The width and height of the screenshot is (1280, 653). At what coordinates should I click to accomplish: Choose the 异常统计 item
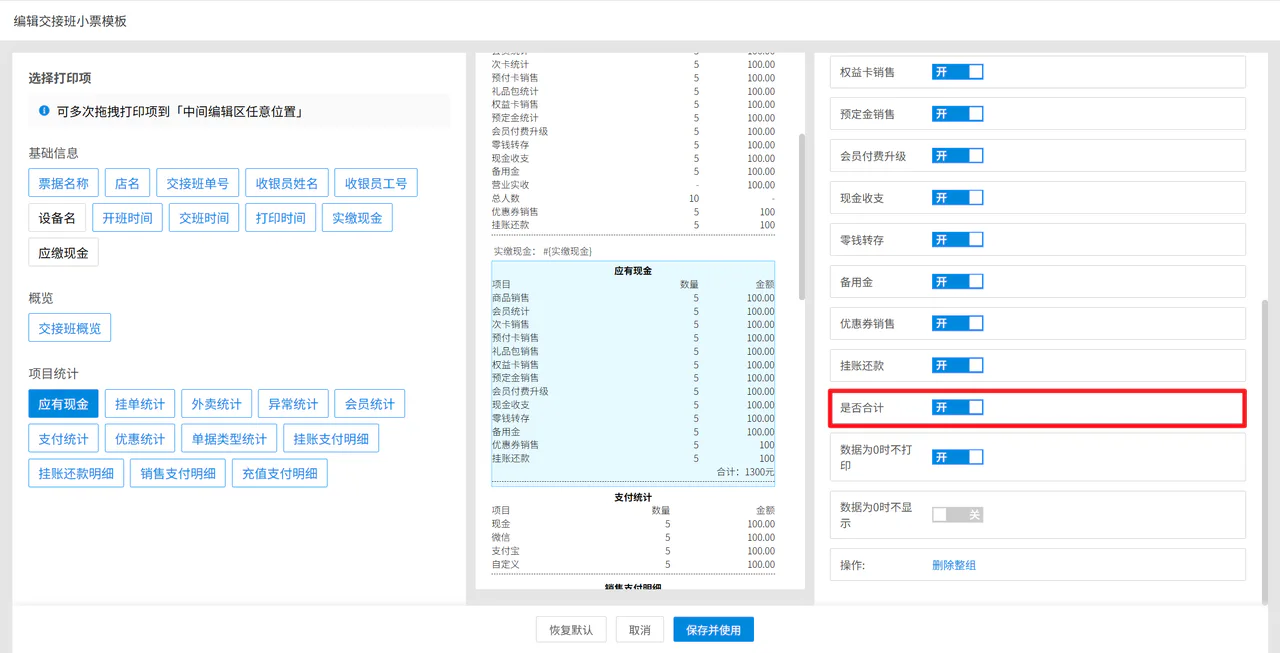pyautogui.click(x=293, y=404)
